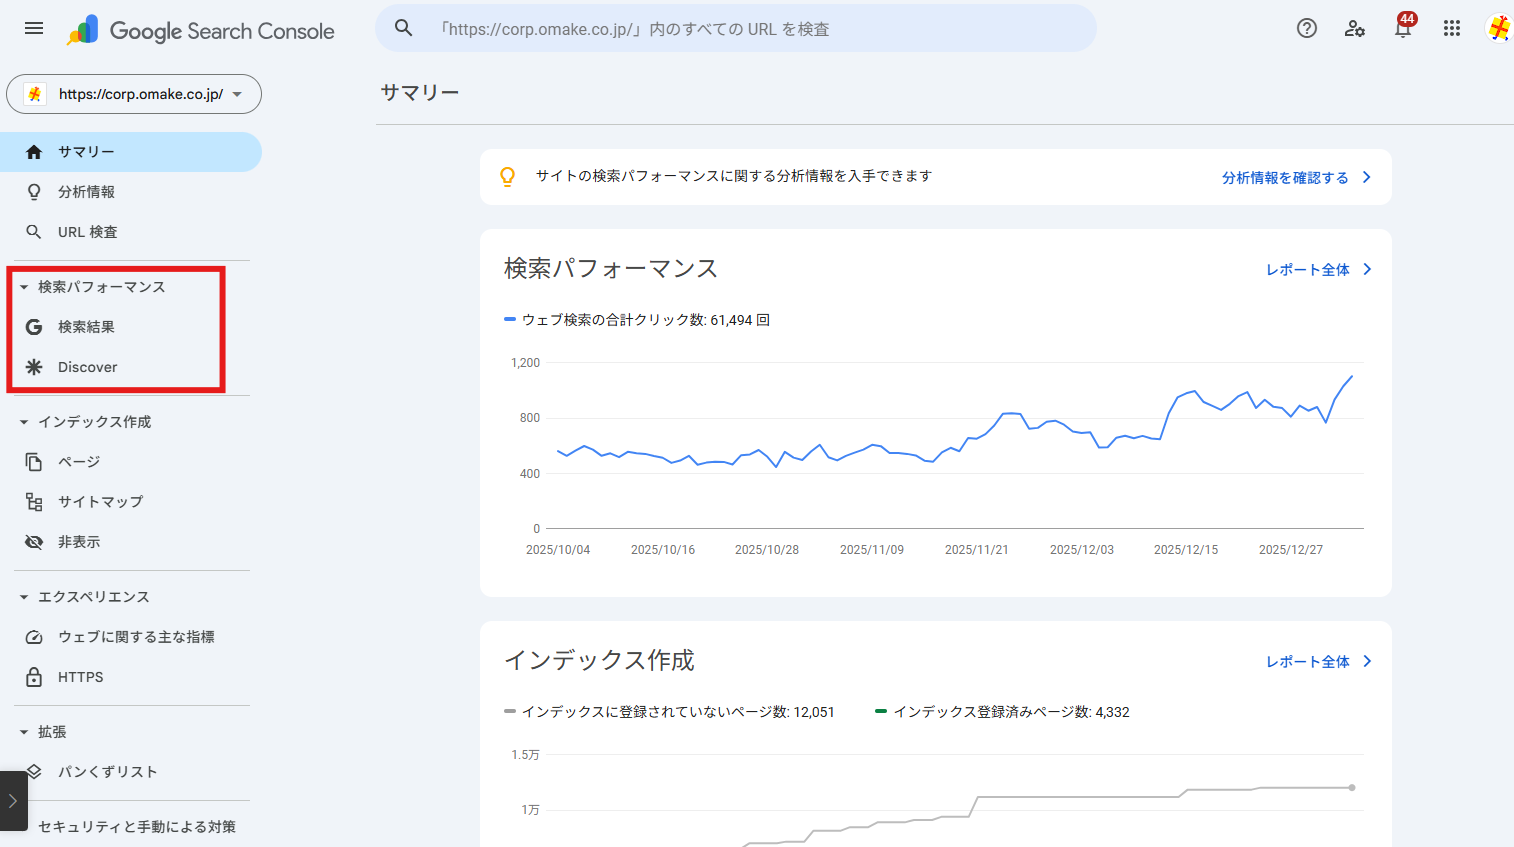Click the account avatar in header
Screen dimensions: 1514x847
1499,28
